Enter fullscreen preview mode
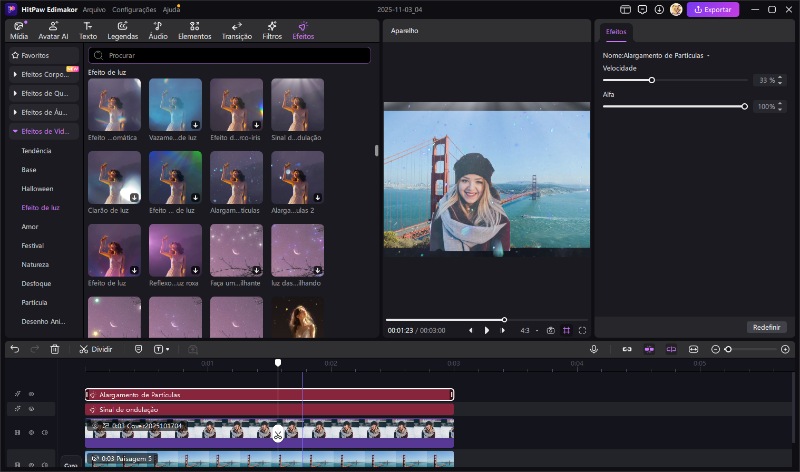 coord(583,330)
